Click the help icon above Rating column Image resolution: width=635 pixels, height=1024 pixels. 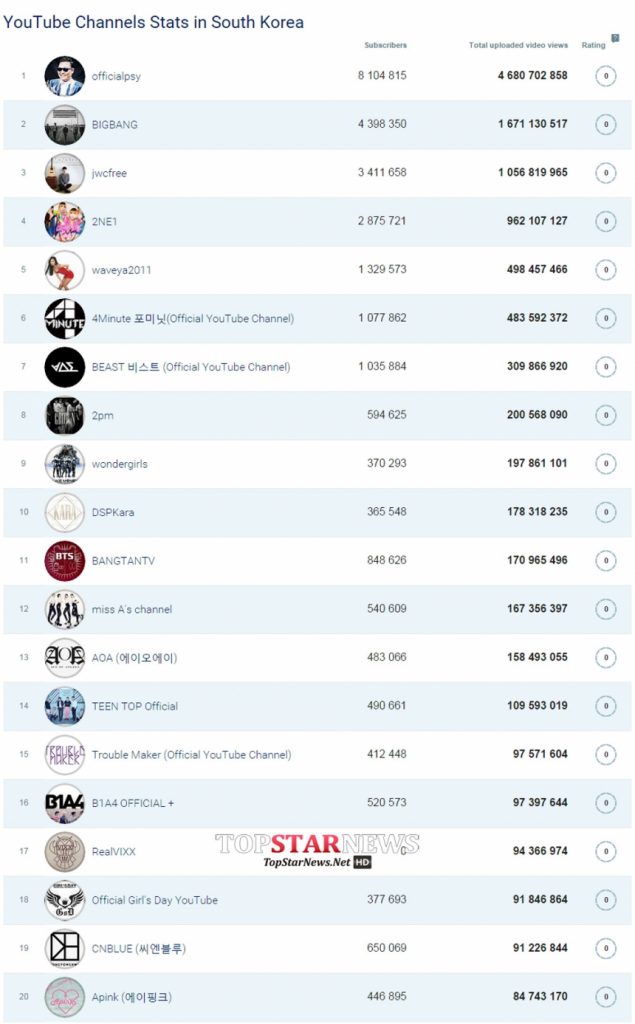point(615,38)
